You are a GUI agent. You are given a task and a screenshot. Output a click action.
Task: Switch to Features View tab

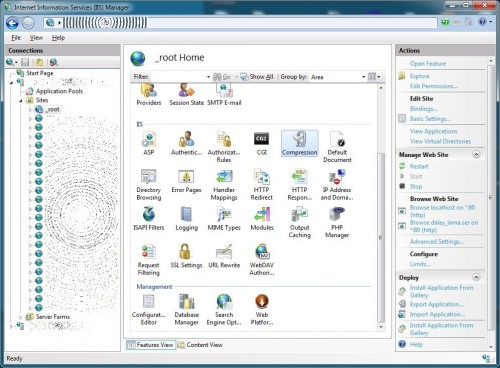click(x=151, y=345)
